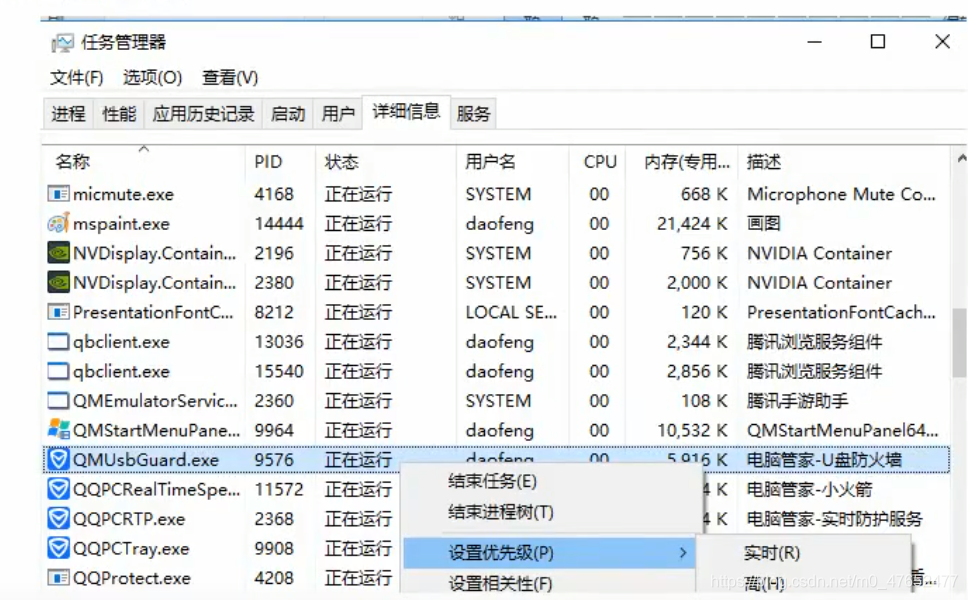This screenshot has width=968, height=600.
Task: Switch to the 用户 tab
Action: click(x=338, y=114)
